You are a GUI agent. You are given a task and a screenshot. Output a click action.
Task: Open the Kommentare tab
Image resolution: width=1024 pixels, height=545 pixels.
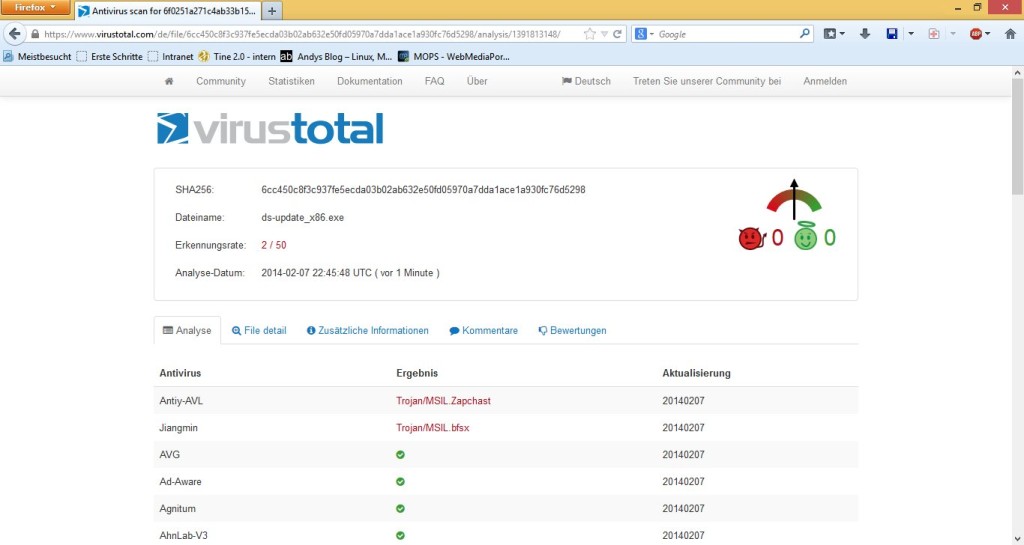[483, 330]
